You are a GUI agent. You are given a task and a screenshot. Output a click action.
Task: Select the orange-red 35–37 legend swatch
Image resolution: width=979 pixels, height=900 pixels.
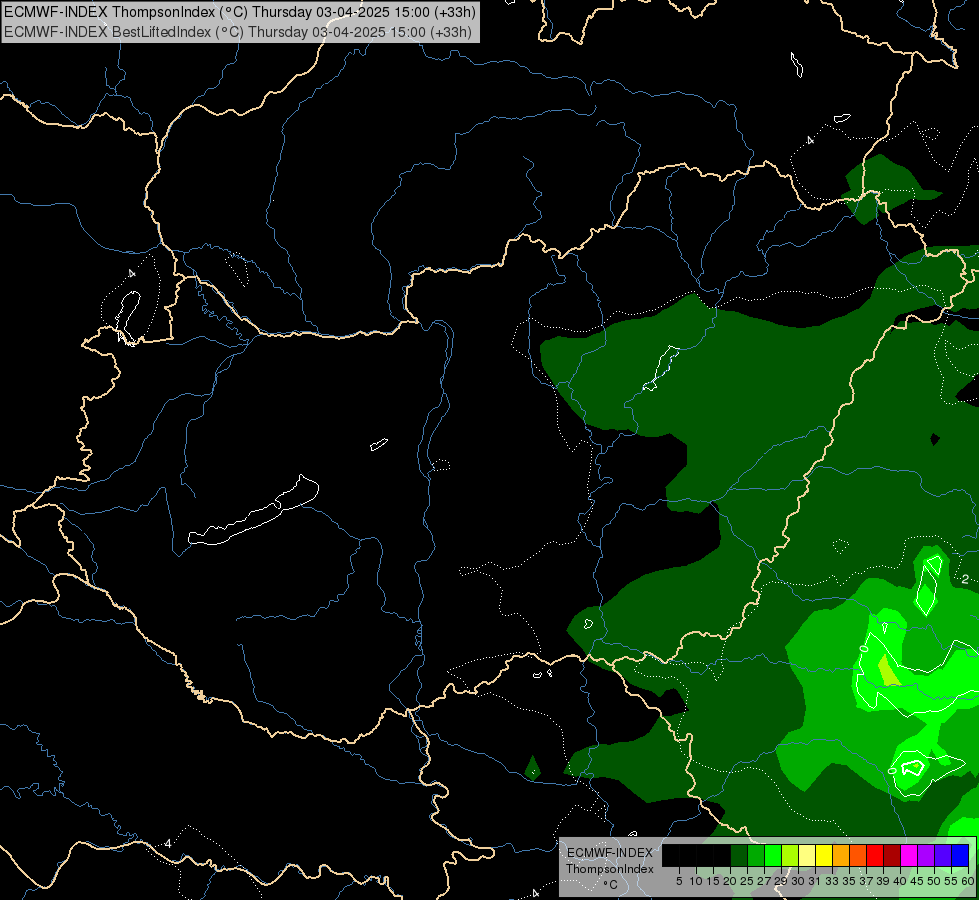click(858, 855)
